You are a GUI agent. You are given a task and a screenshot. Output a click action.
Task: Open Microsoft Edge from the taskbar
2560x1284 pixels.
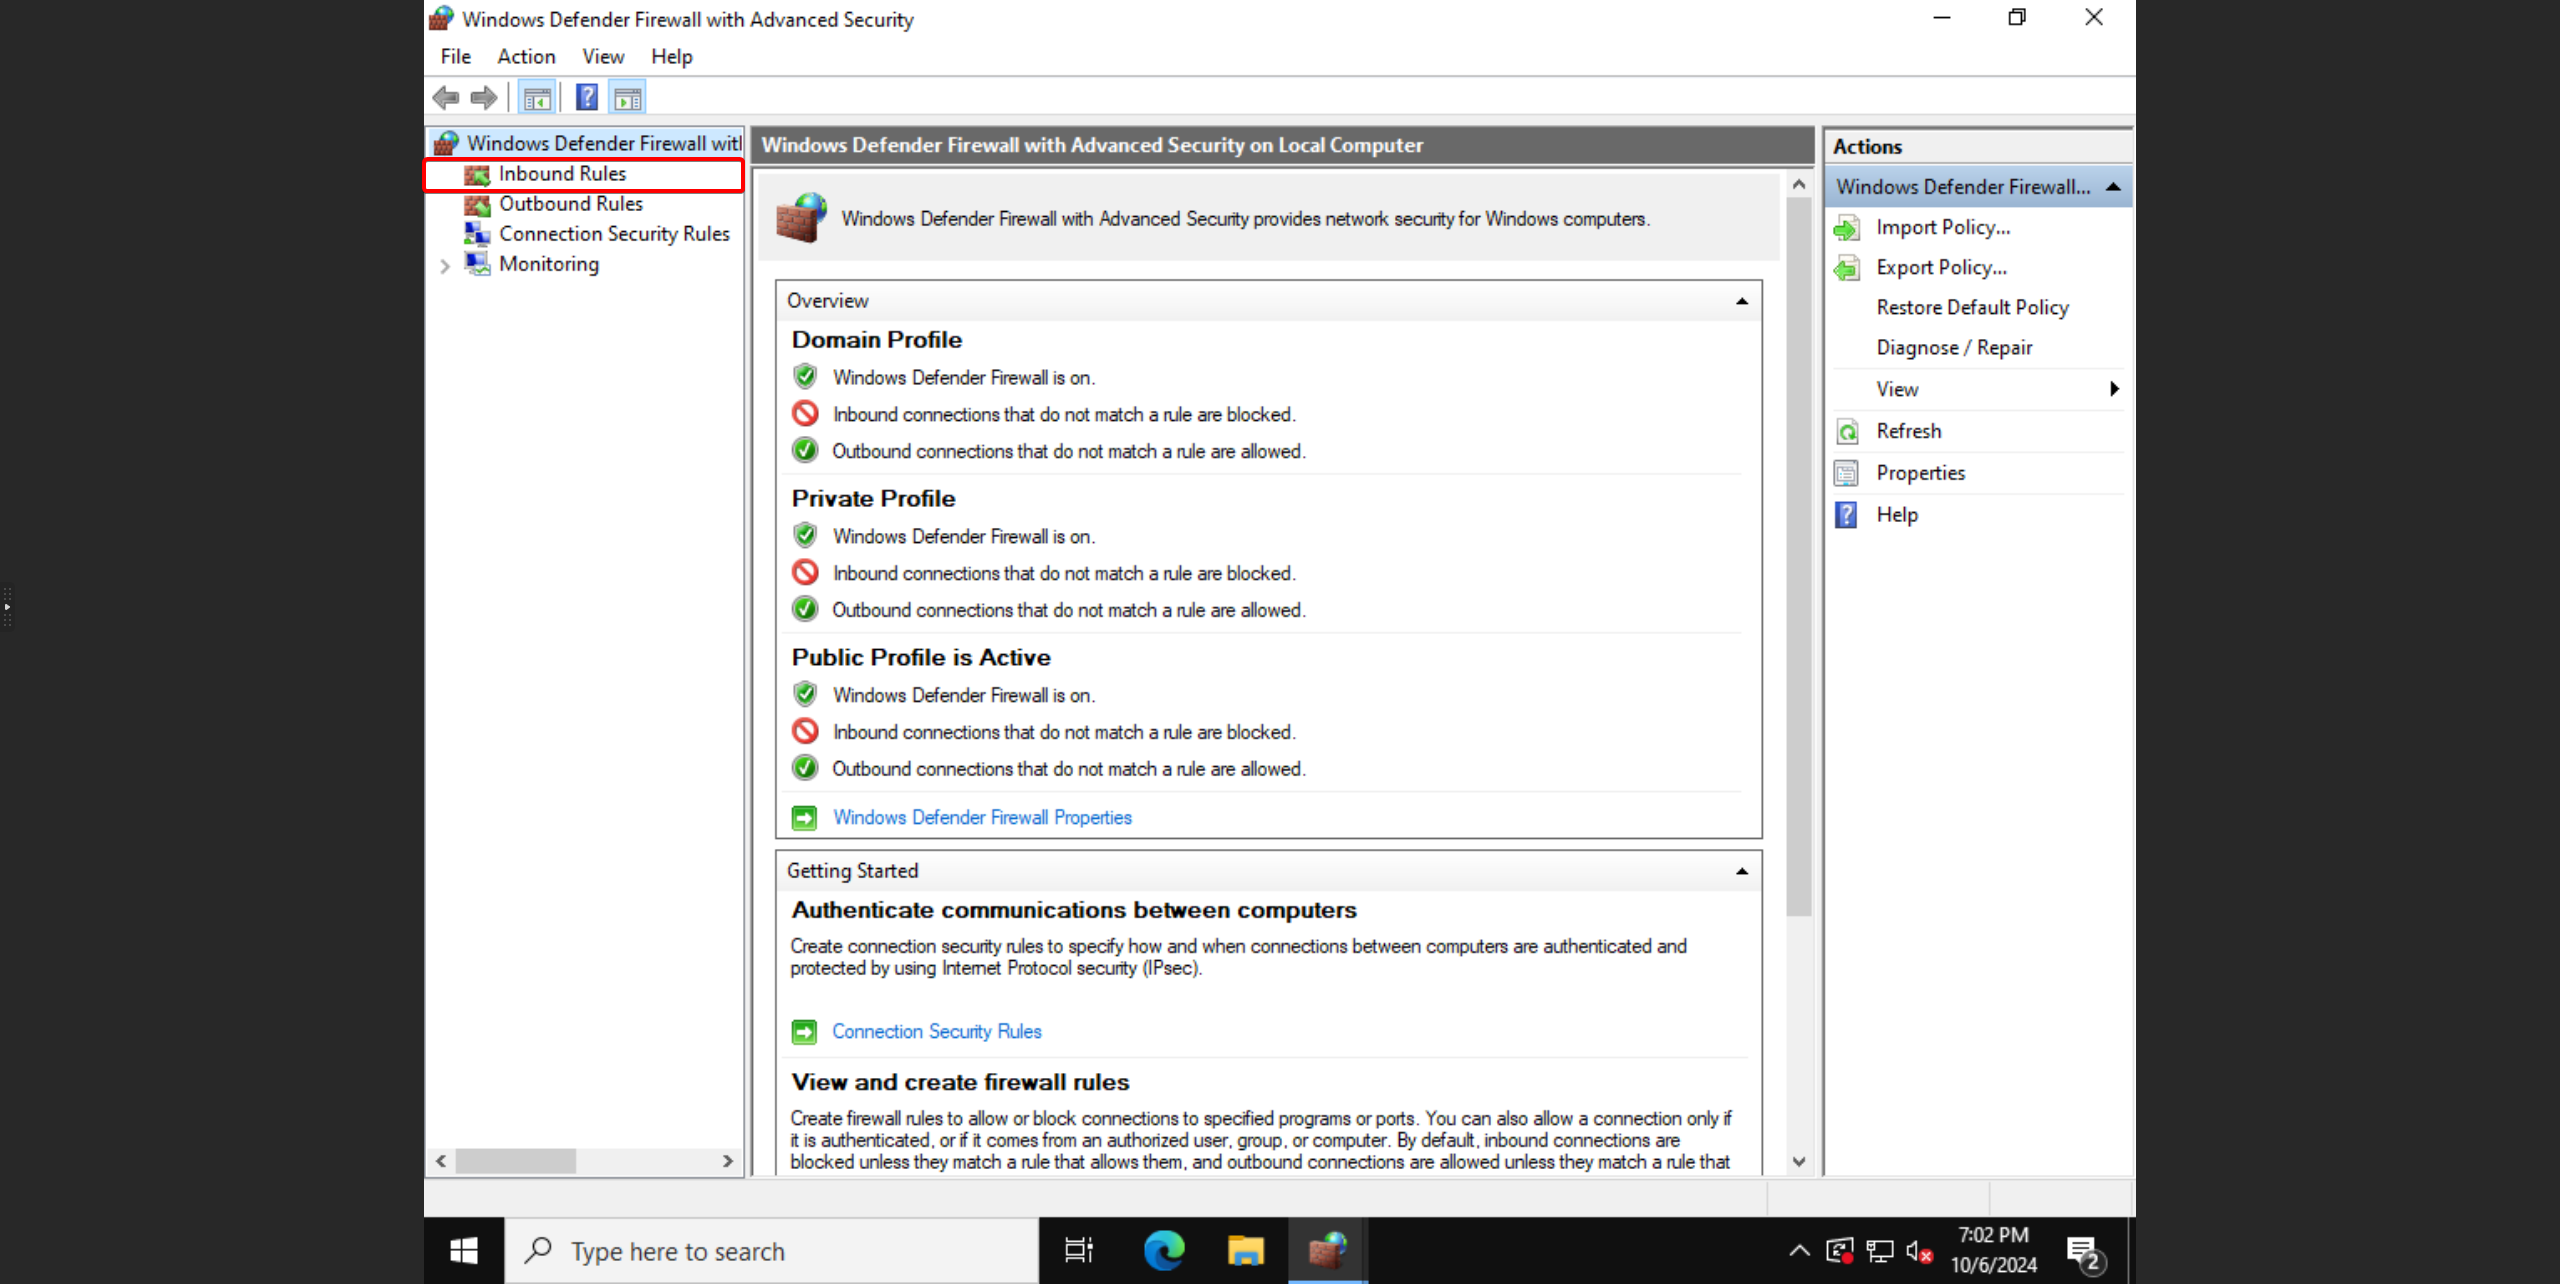tap(1164, 1251)
